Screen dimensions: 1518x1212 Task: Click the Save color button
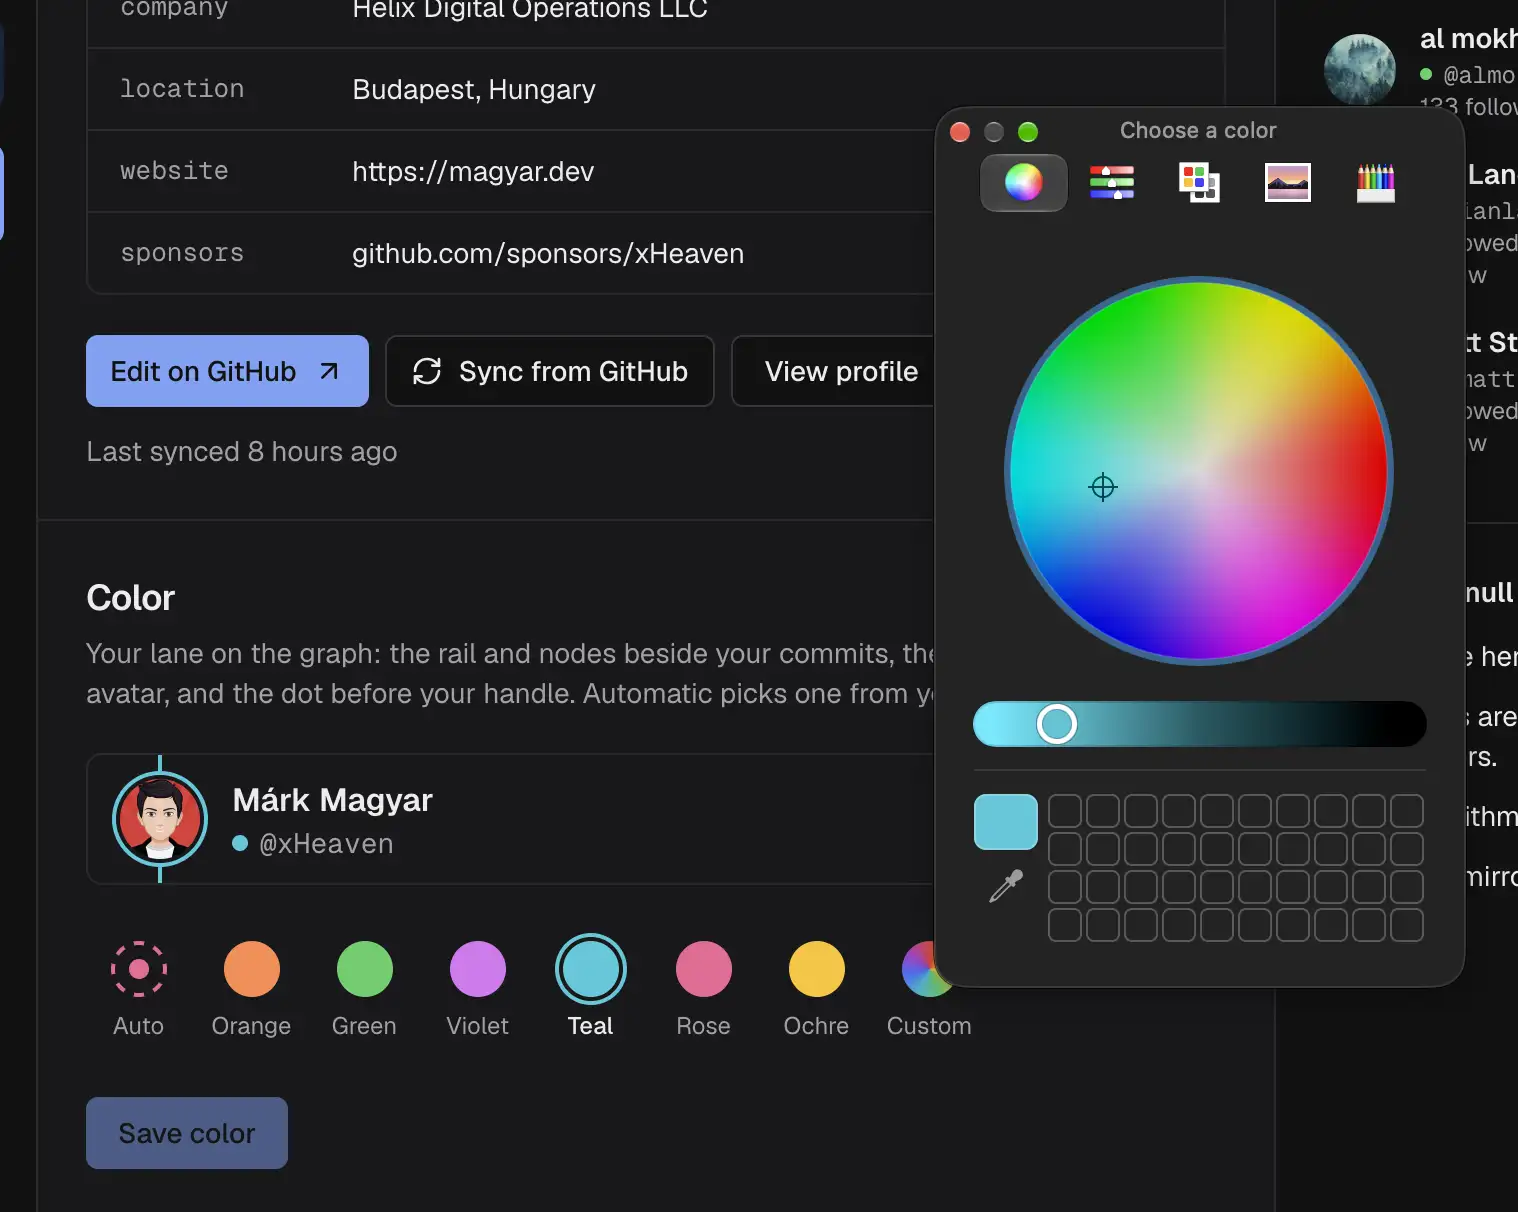pos(187,1133)
